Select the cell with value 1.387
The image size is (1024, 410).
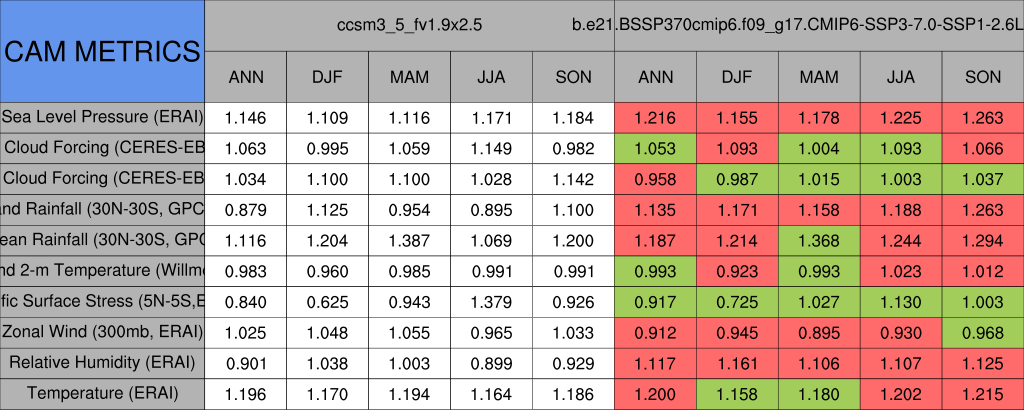(x=409, y=240)
